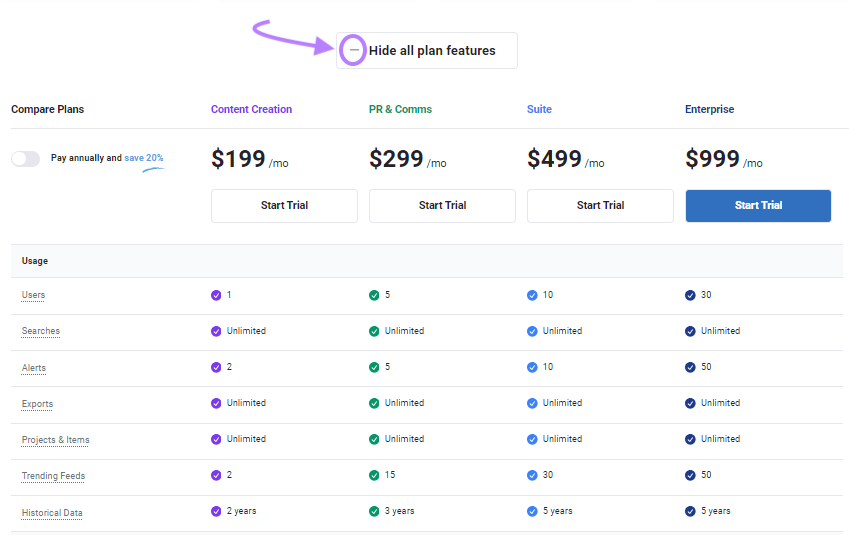The image size is (849, 535).
Task: Click '30' value in Users row
Action: (706, 295)
